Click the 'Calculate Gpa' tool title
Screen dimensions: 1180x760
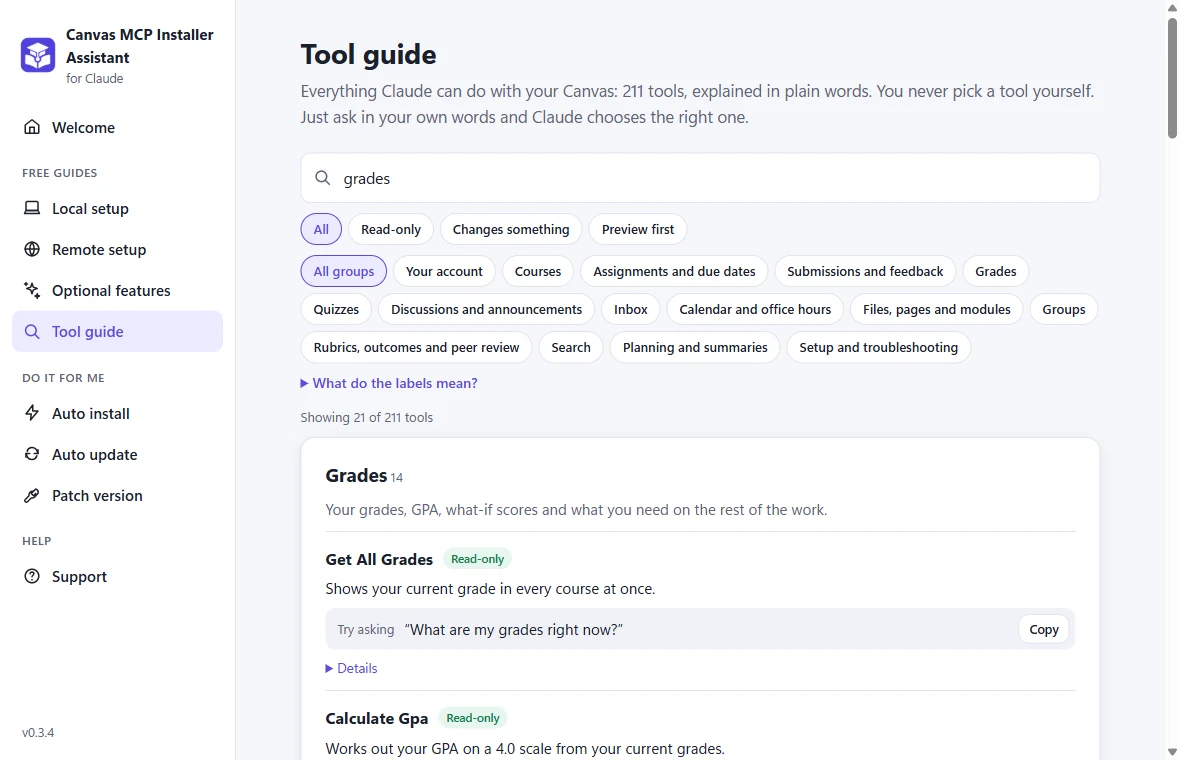pos(376,719)
